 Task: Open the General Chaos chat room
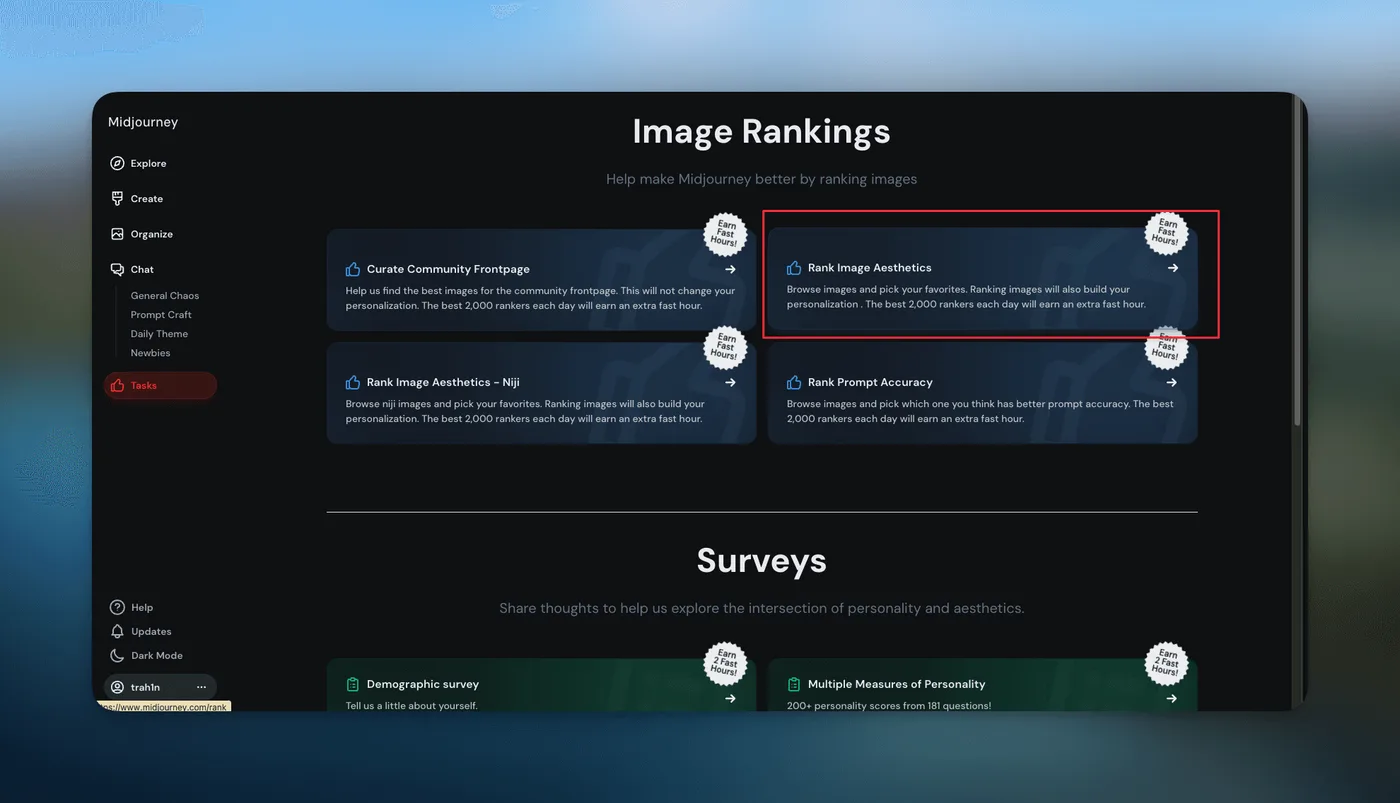pyautogui.click(x=164, y=295)
